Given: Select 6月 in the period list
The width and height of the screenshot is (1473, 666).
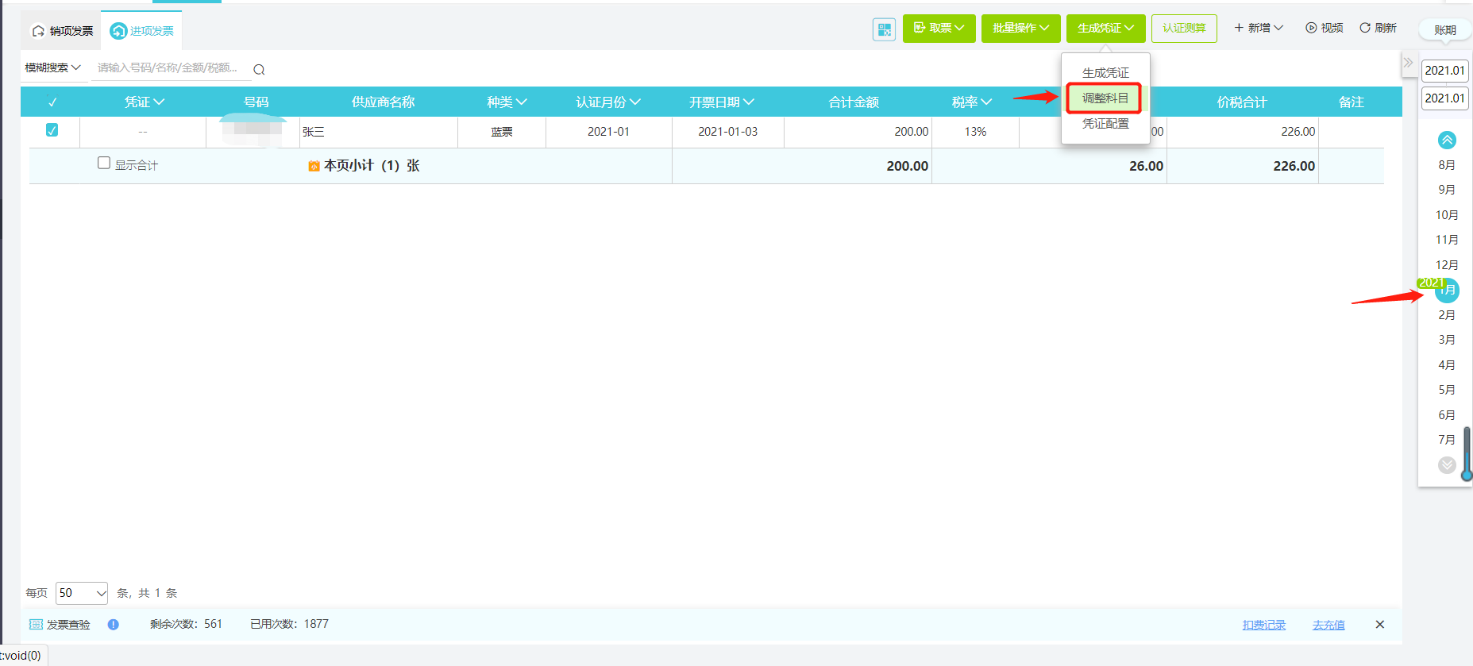Looking at the screenshot, I should pyautogui.click(x=1447, y=415).
